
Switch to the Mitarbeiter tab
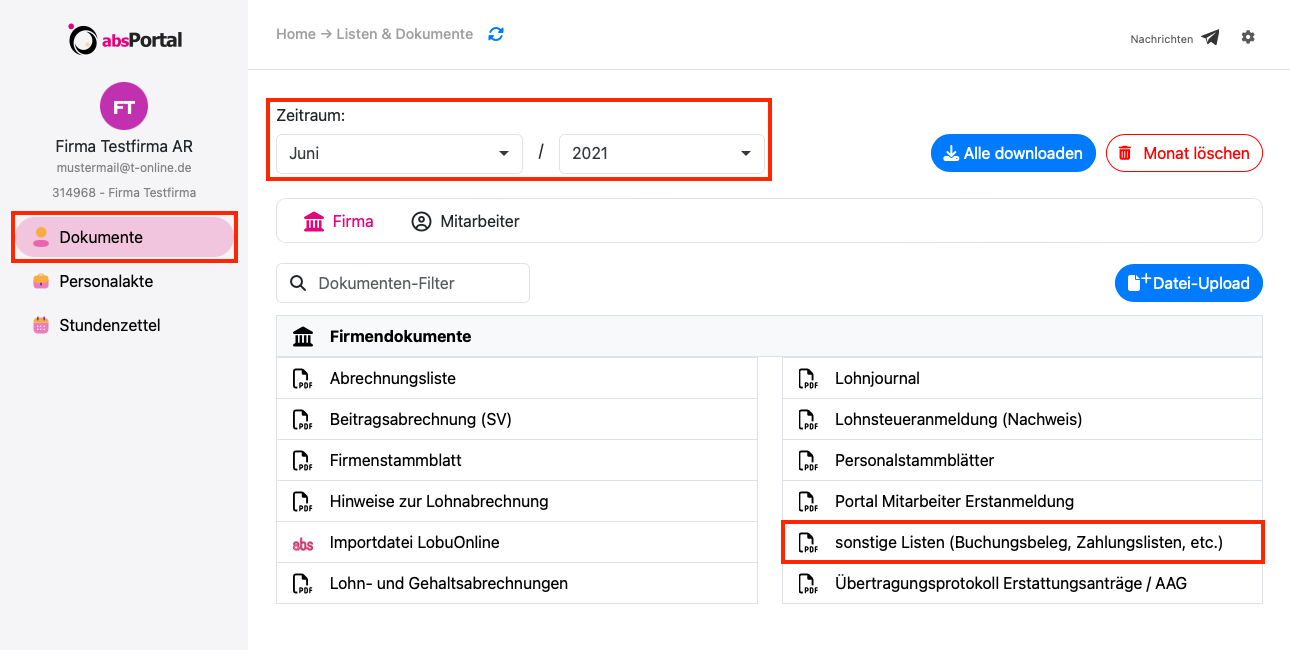(465, 222)
